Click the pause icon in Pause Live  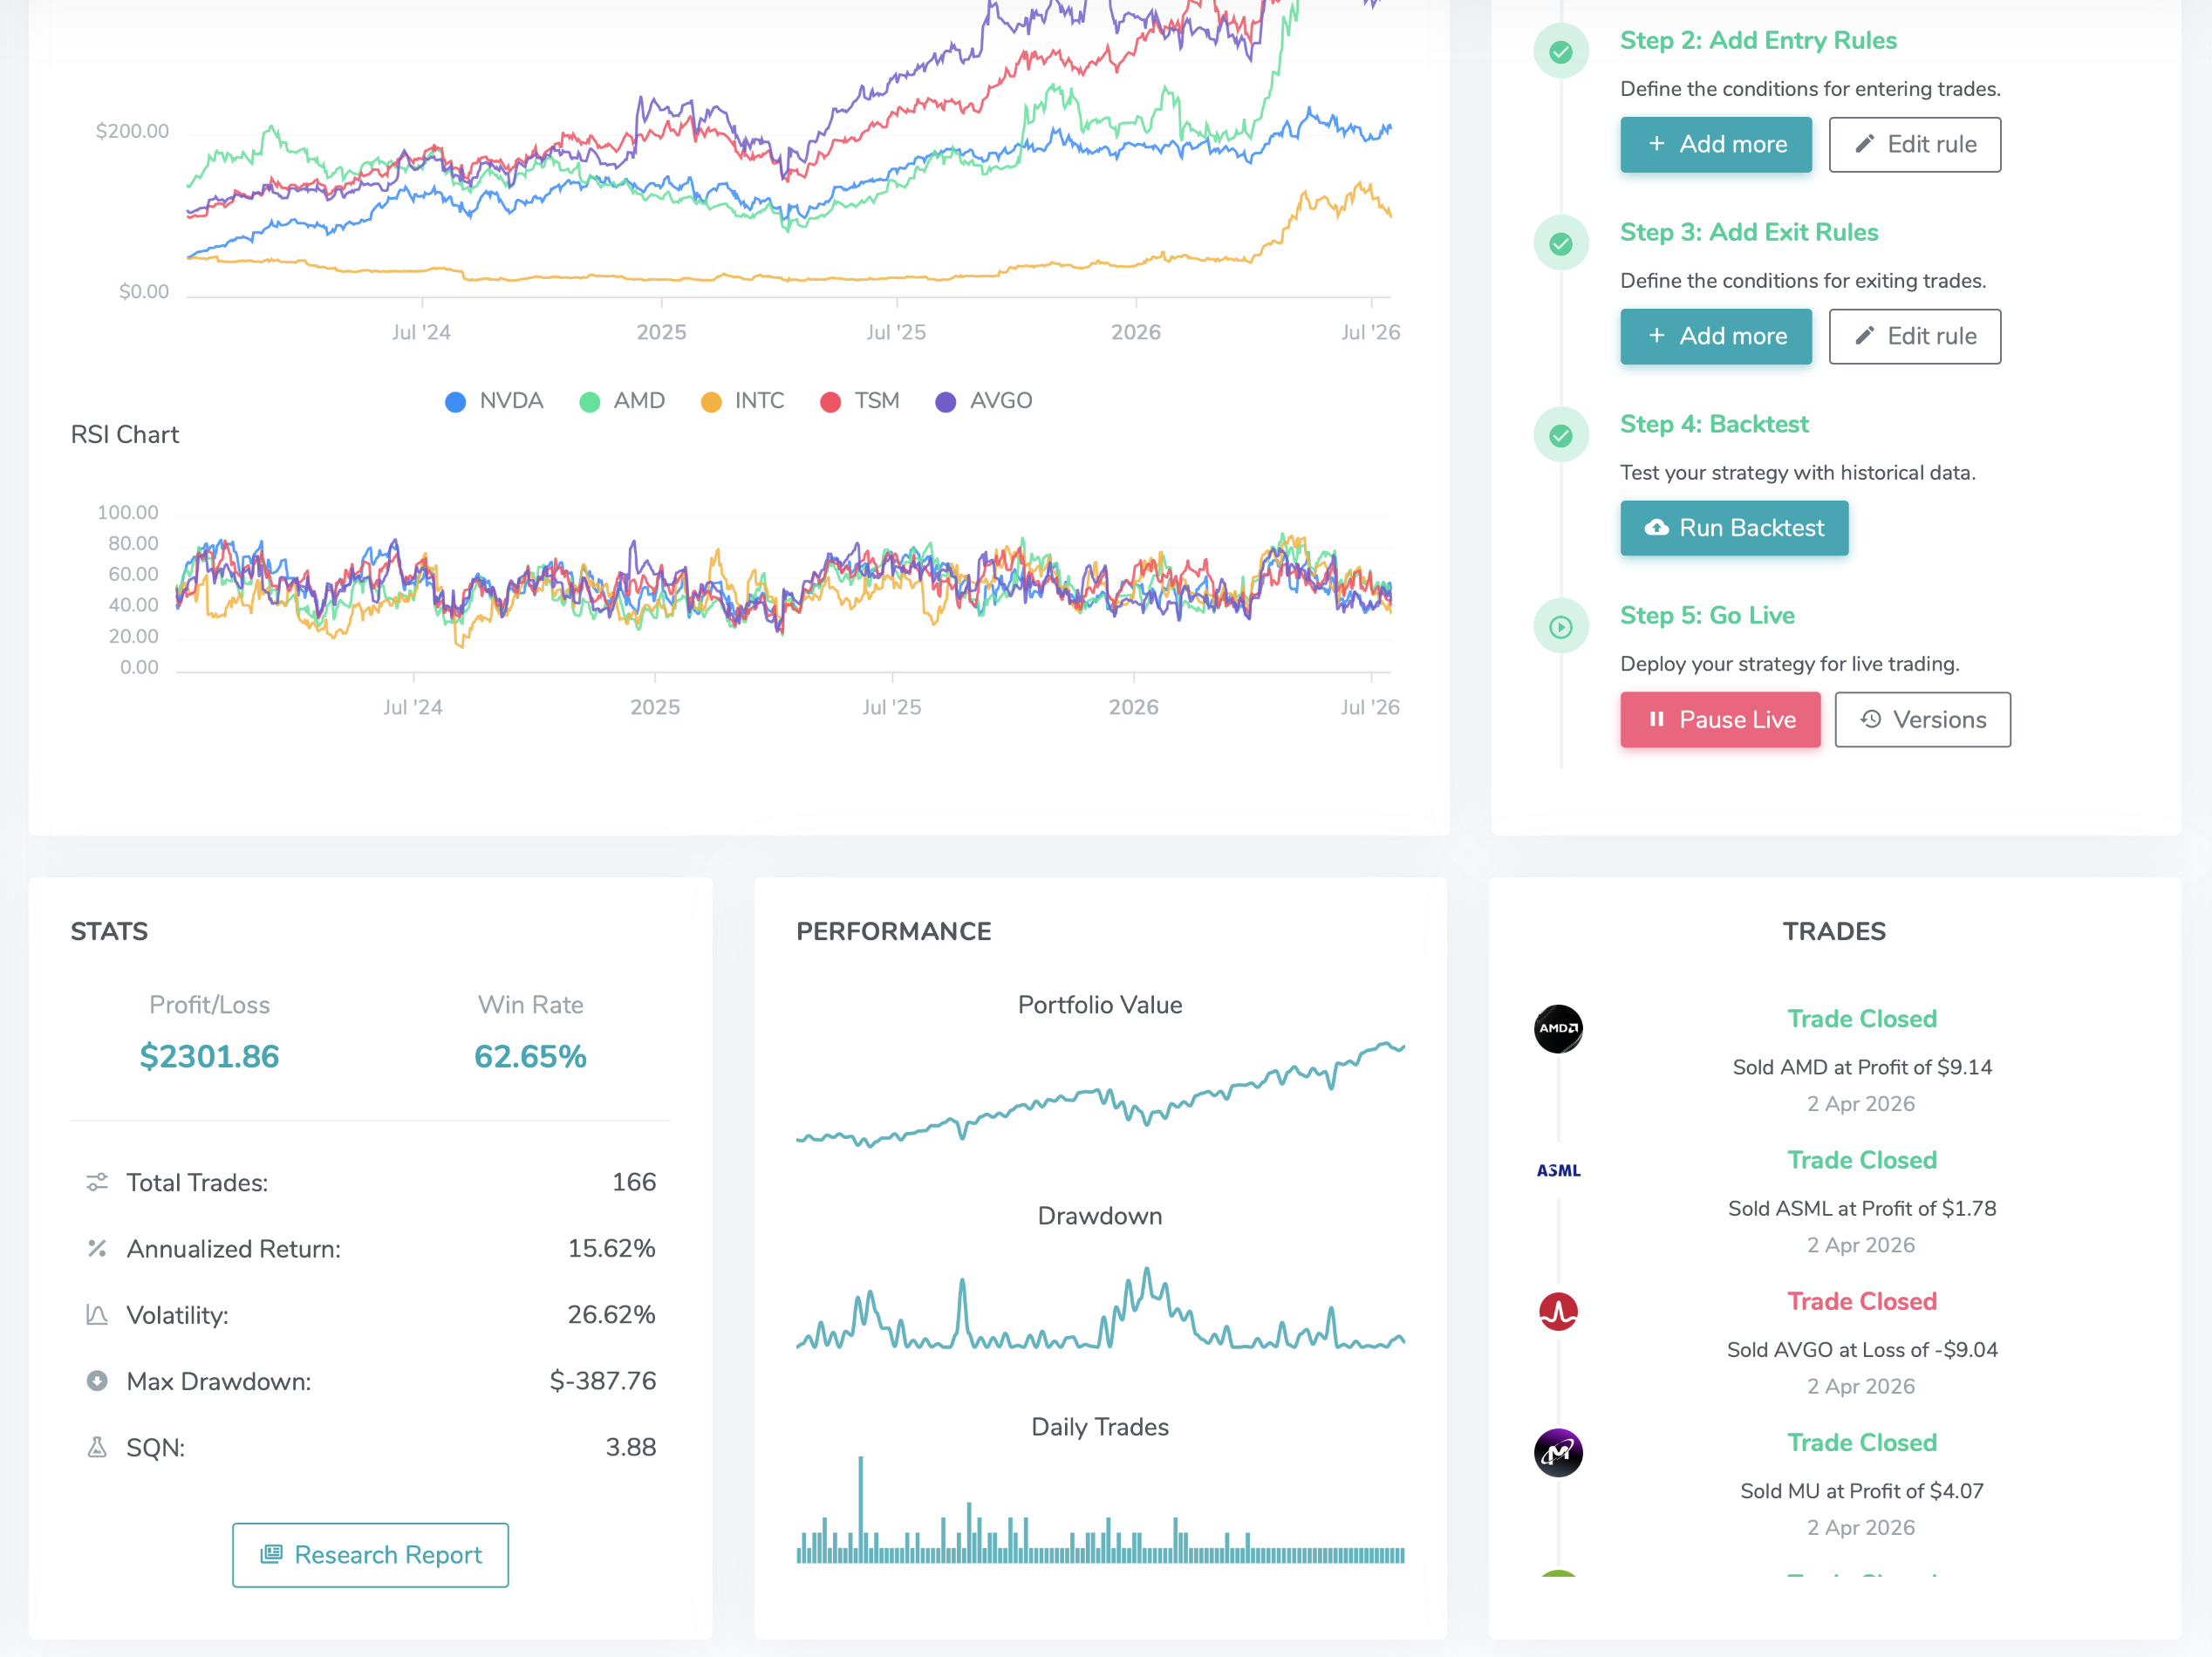coord(1656,719)
